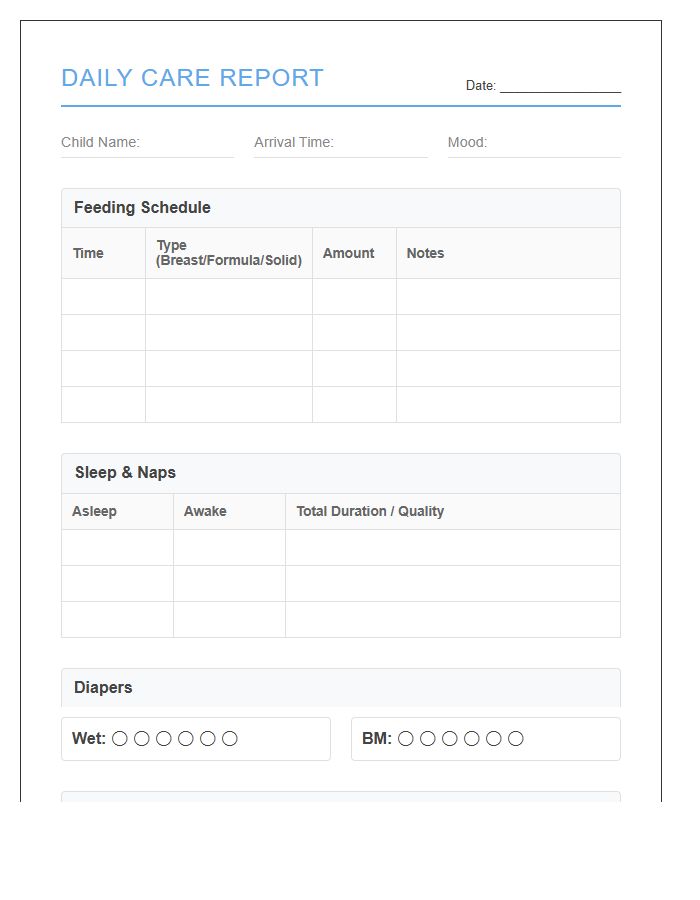Mark the first Wet diaper circle
Viewport: 700px width, 900px height.
tap(120, 739)
